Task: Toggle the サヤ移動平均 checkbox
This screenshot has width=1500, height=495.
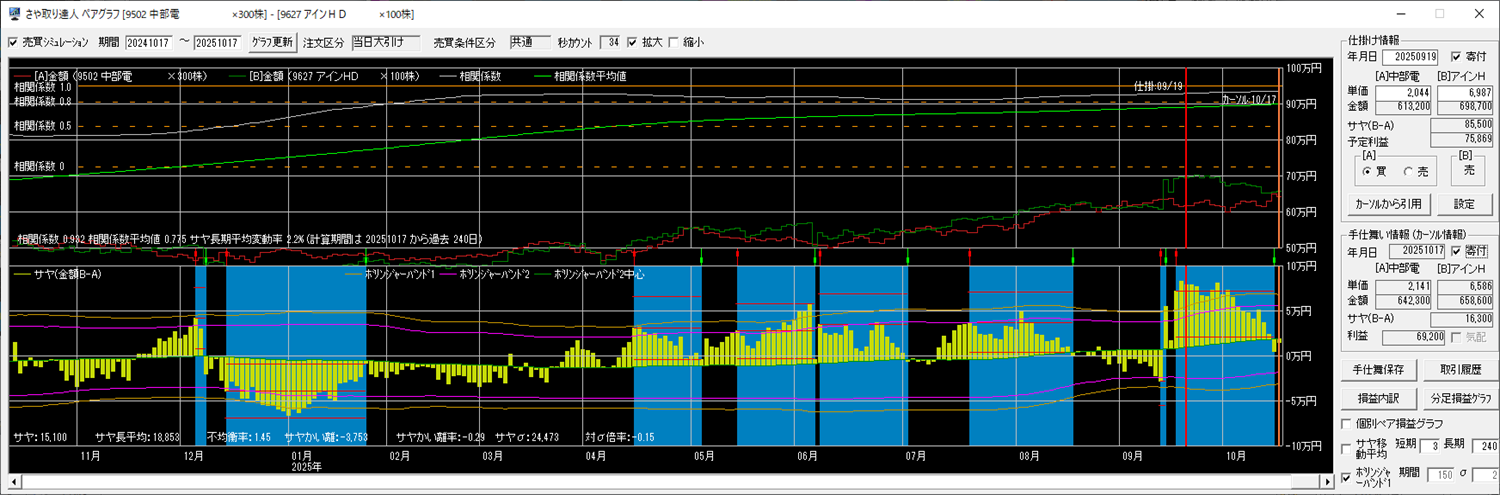Action: (x=1347, y=449)
